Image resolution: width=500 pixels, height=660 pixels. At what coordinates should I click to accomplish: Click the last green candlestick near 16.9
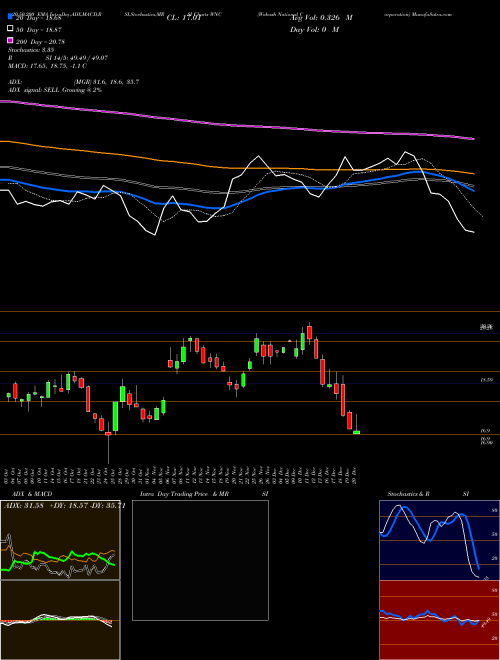[x=356, y=432]
